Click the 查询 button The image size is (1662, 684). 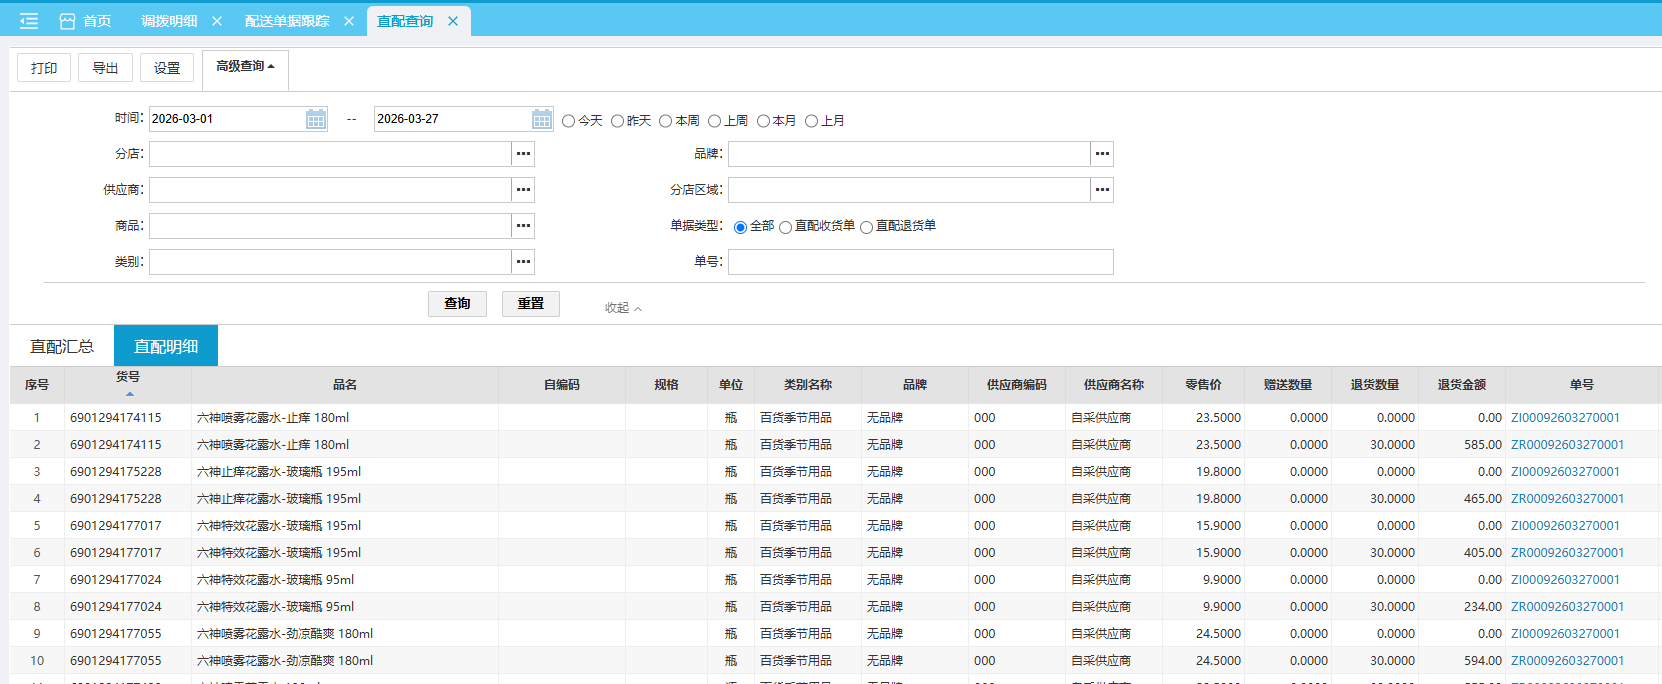[x=457, y=304]
